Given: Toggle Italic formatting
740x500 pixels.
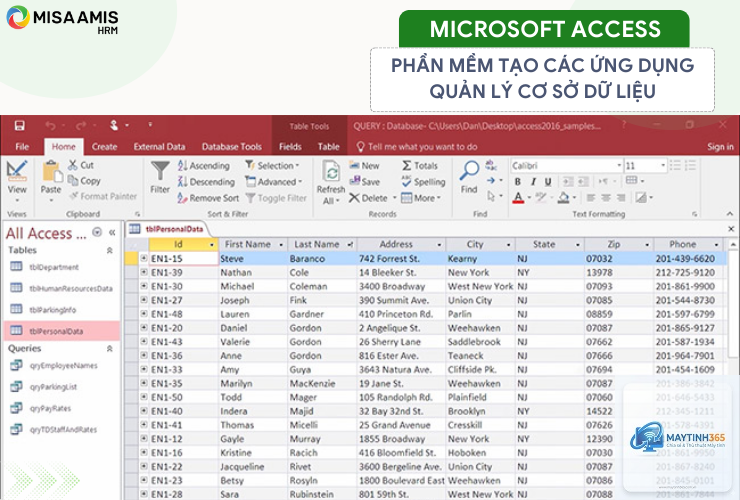Looking at the screenshot, I should point(533,182).
